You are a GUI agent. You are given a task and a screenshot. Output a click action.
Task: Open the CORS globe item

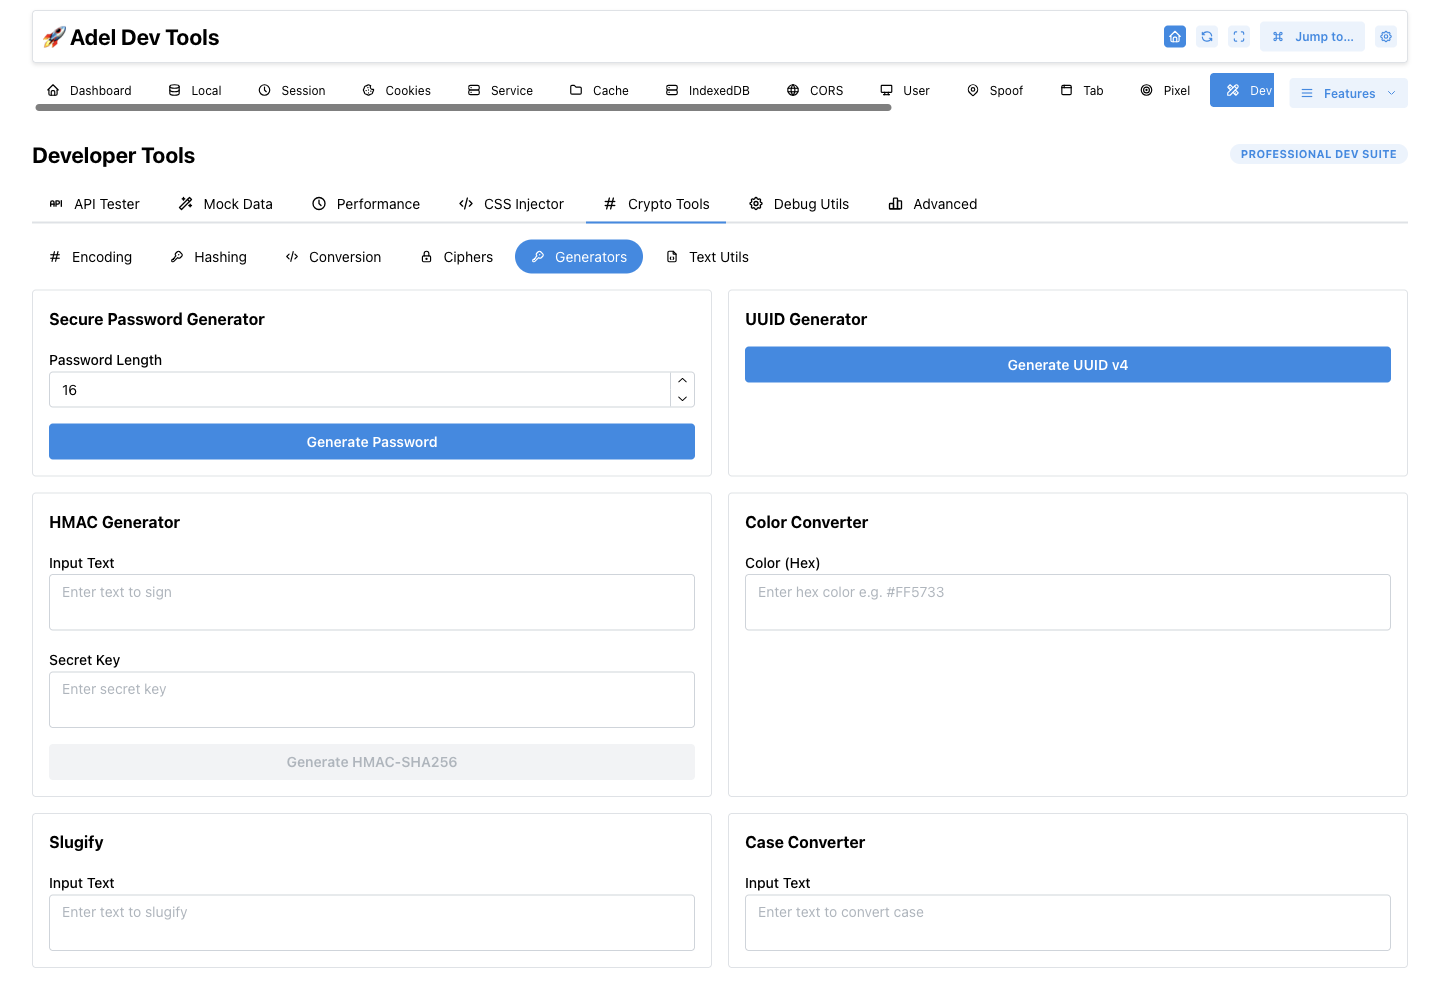815,90
